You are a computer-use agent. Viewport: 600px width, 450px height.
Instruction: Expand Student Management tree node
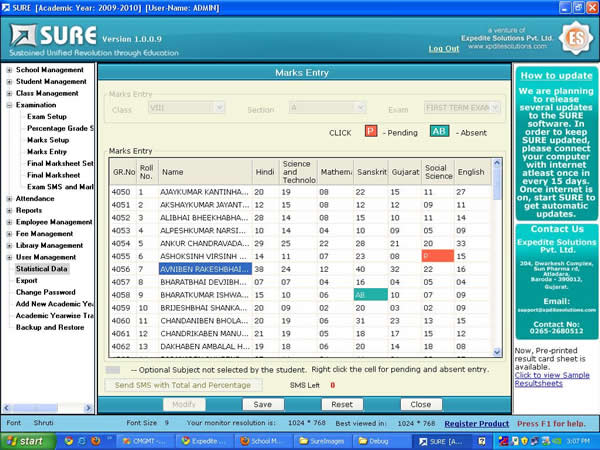pyautogui.click(x=9, y=82)
